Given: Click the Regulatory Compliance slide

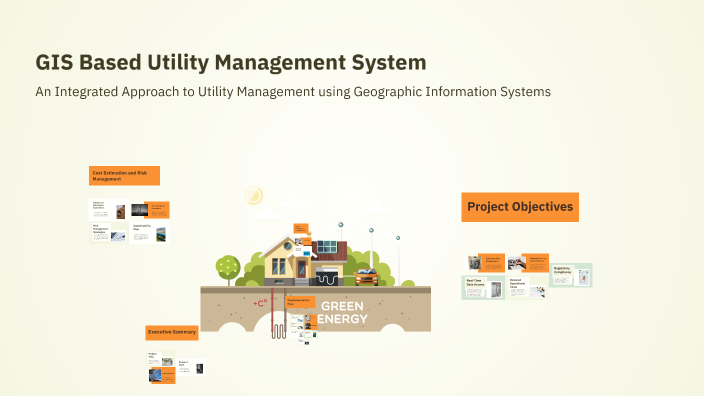Looking at the screenshot, I should 571,275.
